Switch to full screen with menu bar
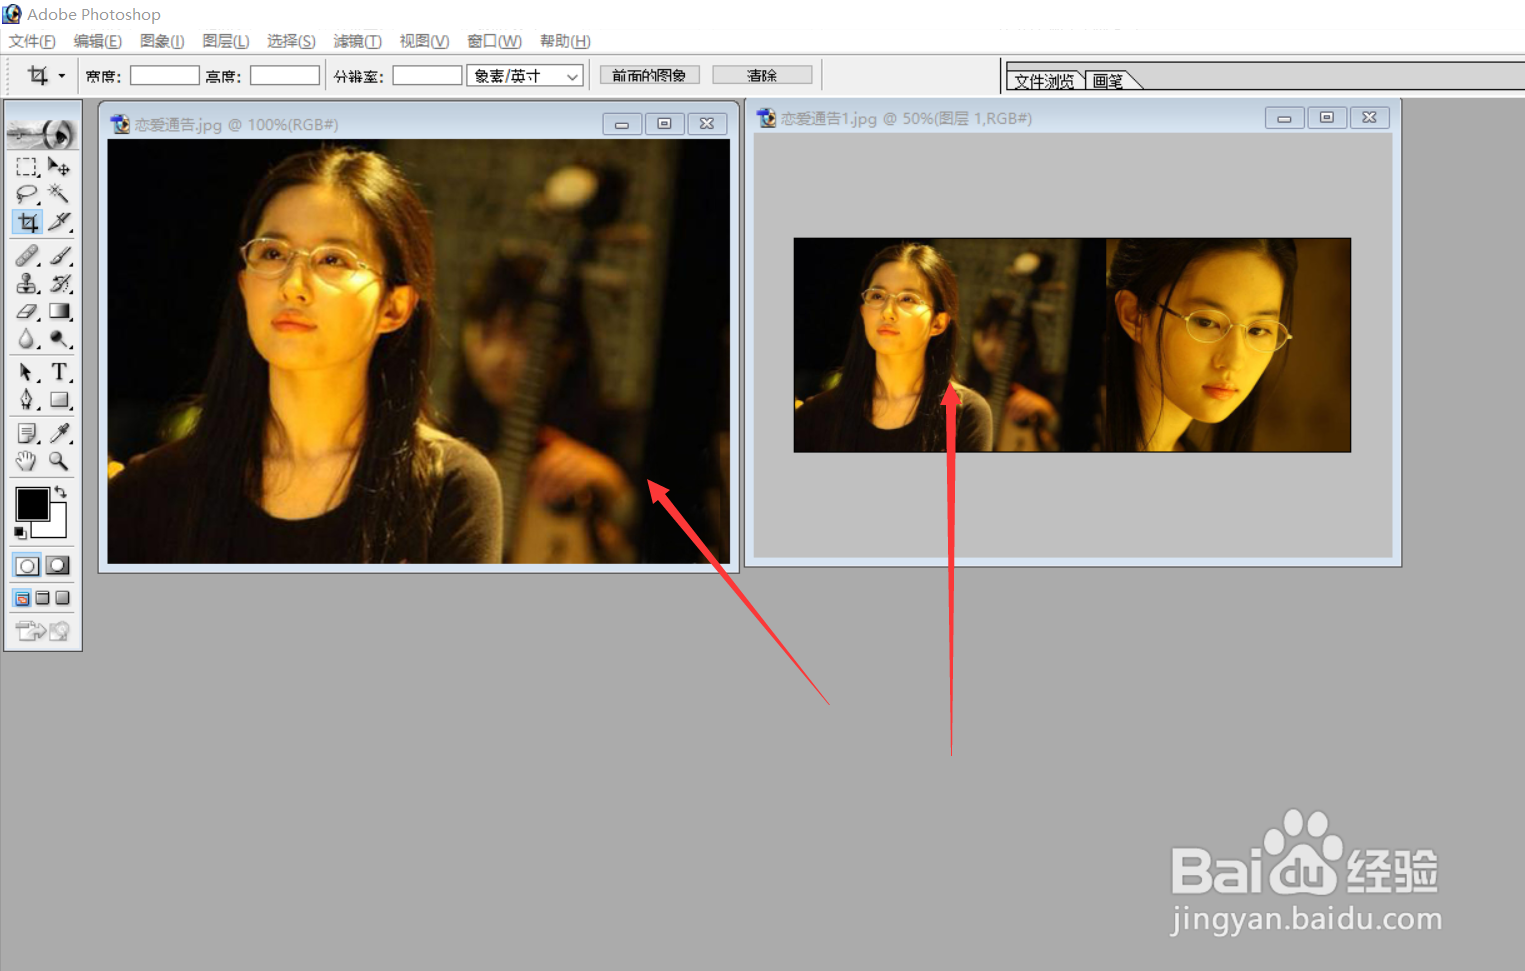The image size is (1525, 971). click(42, 598)
